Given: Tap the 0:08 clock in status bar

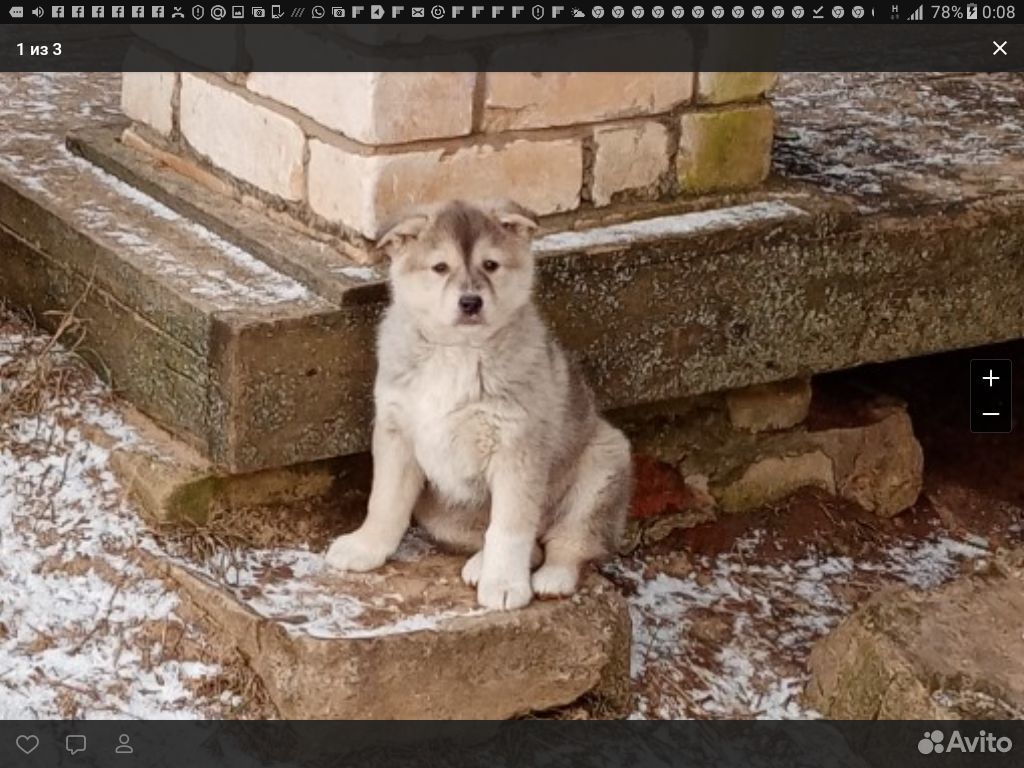Looking at the screenshot, I should (x=996, y=12).
